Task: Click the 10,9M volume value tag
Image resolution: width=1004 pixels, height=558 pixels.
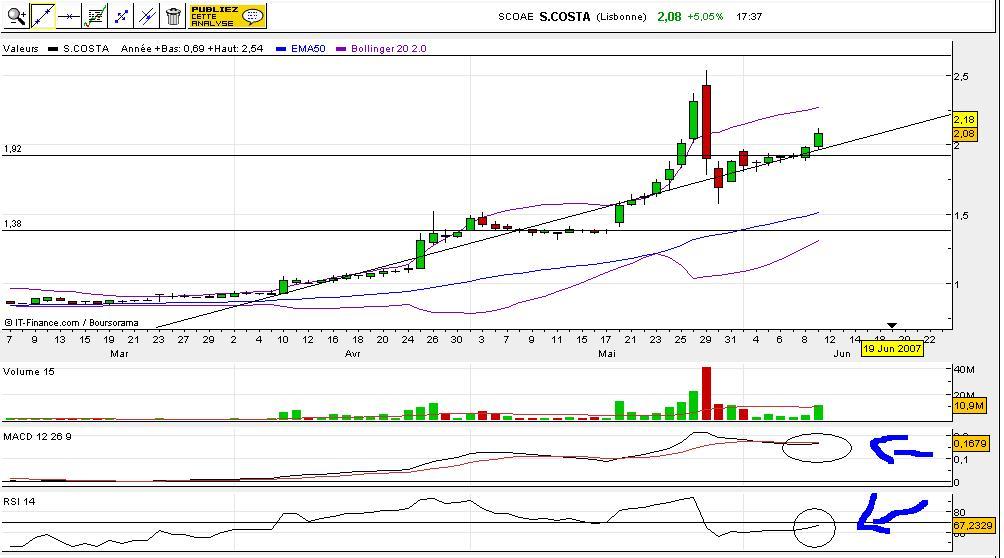Action: pos(968,406)
